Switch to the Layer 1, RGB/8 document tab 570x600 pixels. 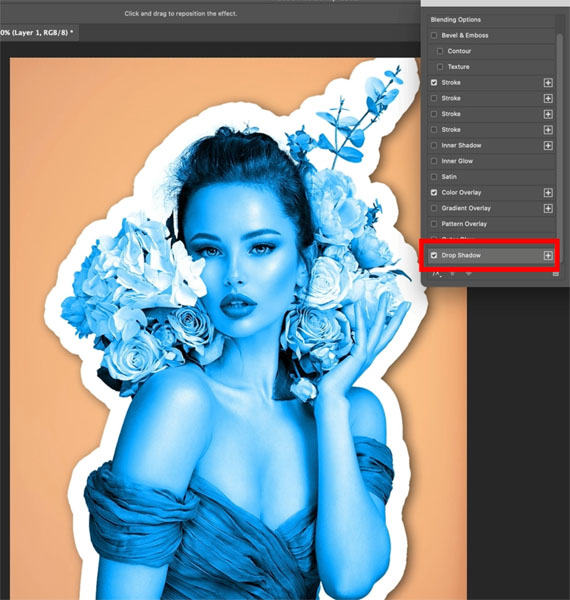[38, 33]
